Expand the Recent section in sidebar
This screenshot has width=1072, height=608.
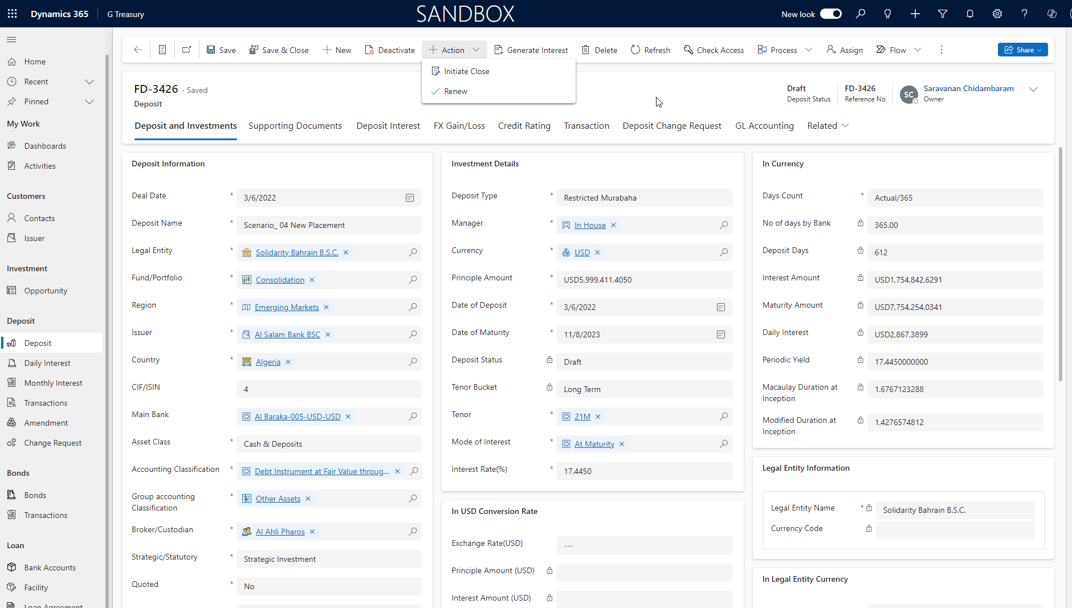point(89,82)
